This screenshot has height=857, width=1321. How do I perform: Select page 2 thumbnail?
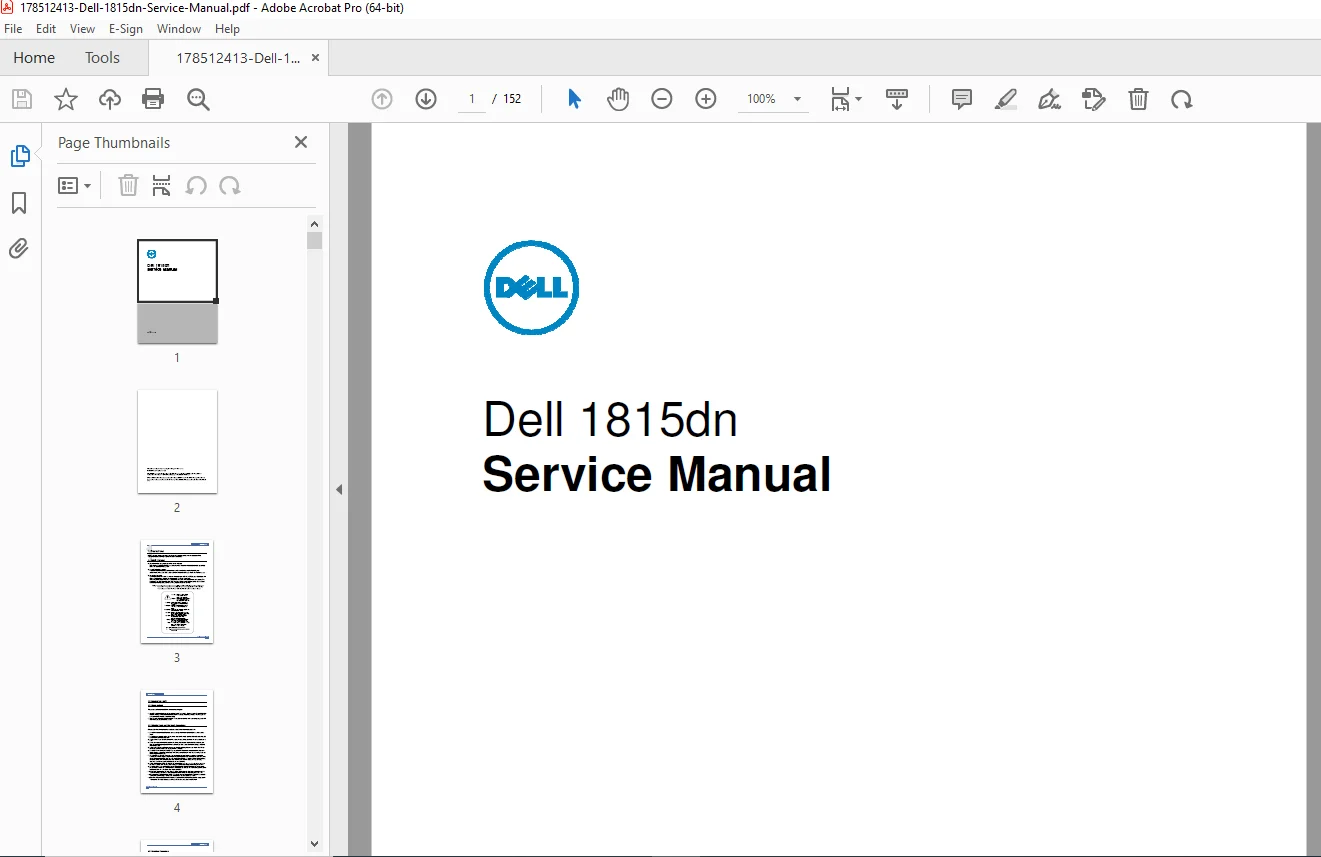tap(177, 441)
